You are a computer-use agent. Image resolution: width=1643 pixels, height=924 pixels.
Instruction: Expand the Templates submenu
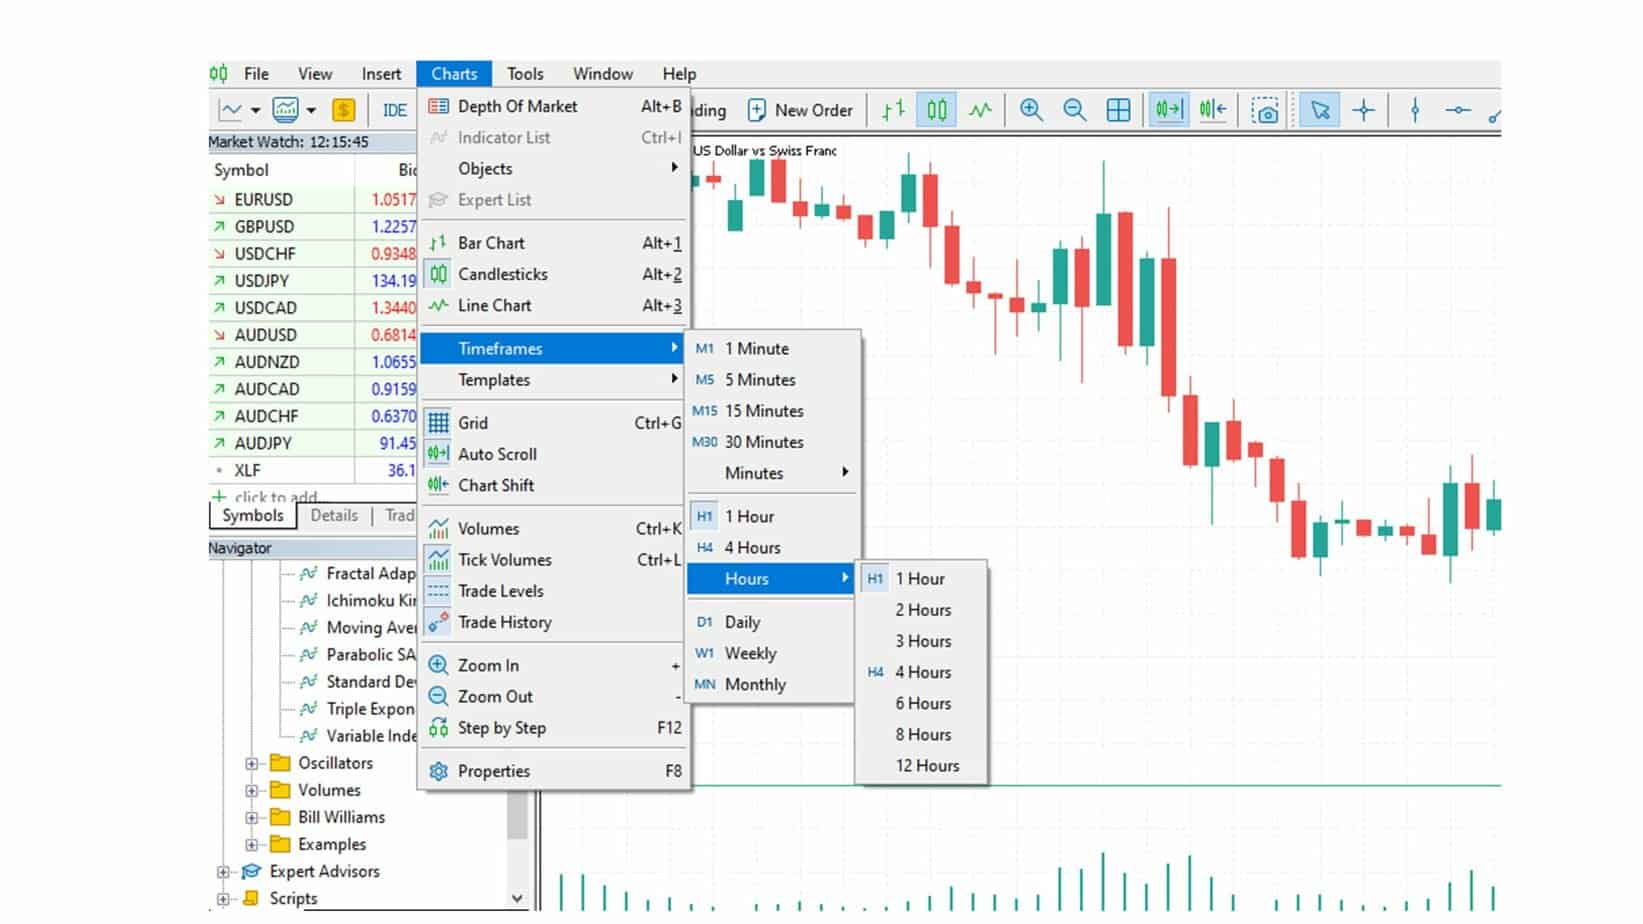click(555, 380)
